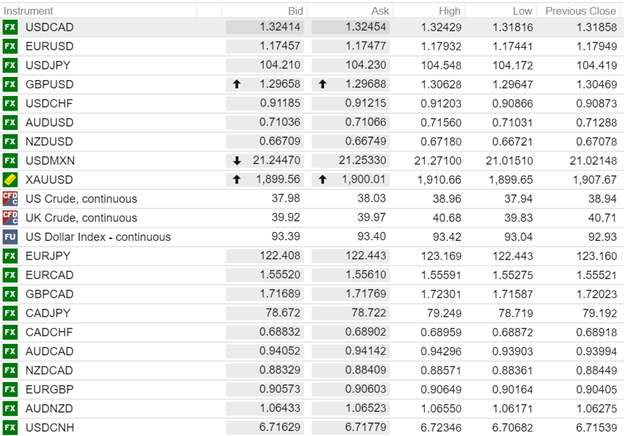This screenshot has height=436, width=624.
Task: Click the FX icon next to EURJPY
Action: tap(10, 256)
